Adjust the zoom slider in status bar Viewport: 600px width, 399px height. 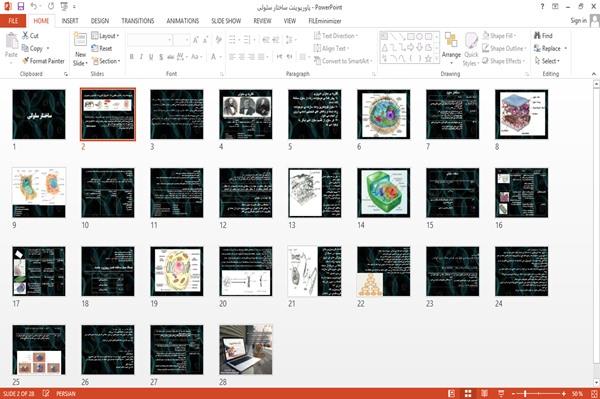point(525,393)
